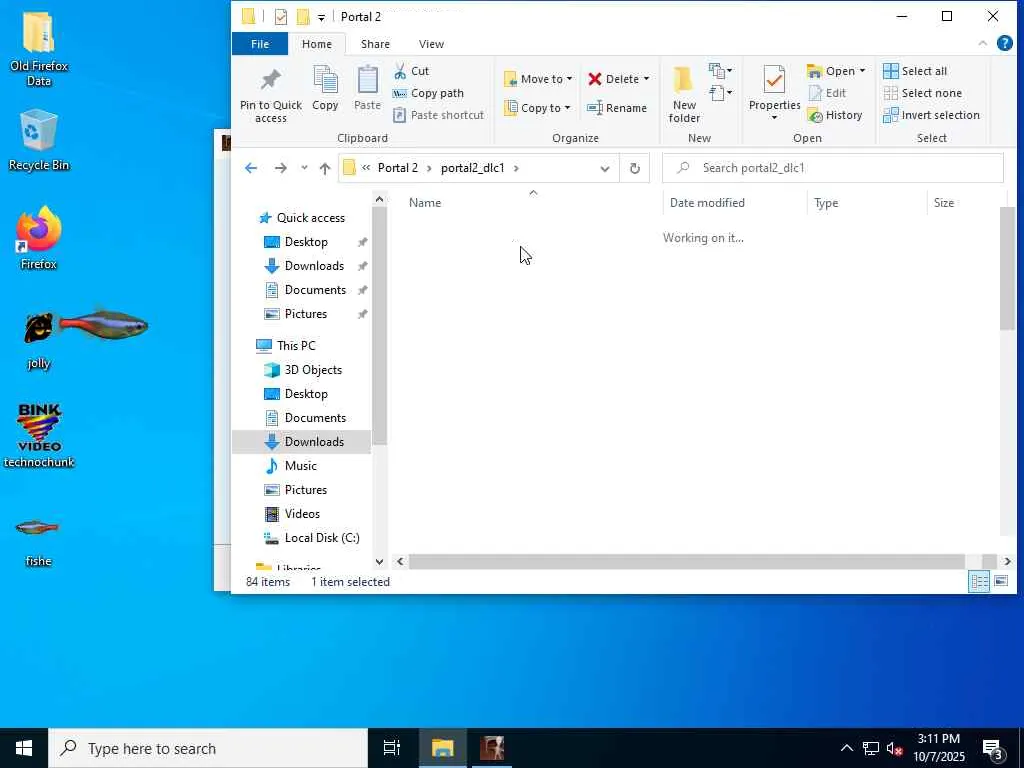The height and width of the screenshot is (768, 1024).
Task: Click the taskbar search box
Action: pos(208,748)
